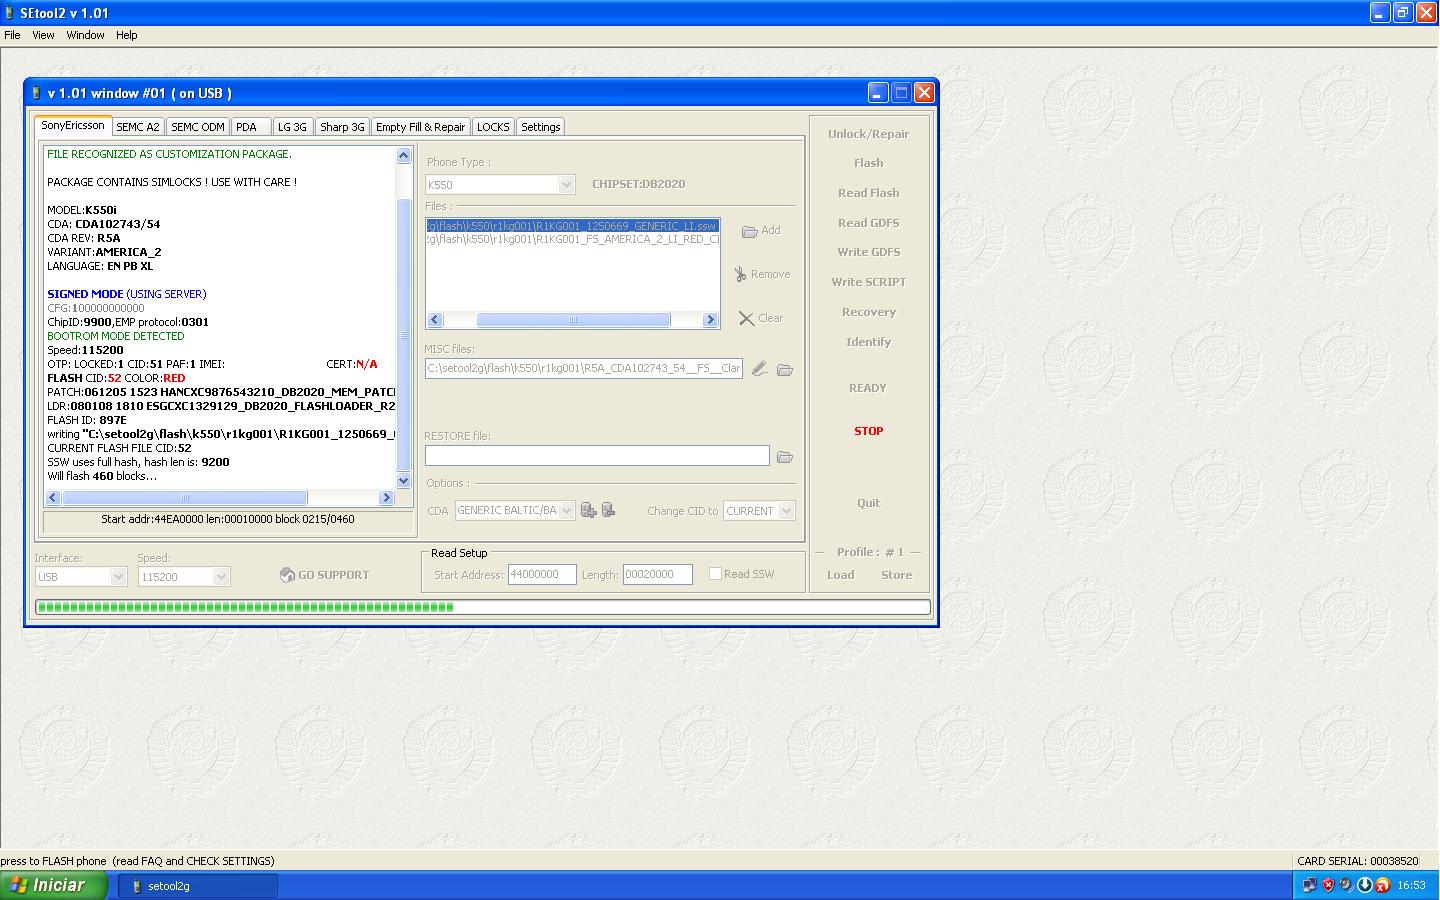1440x900 pixels.
Task: Open the Help menu
Action: tap(126, 35)
